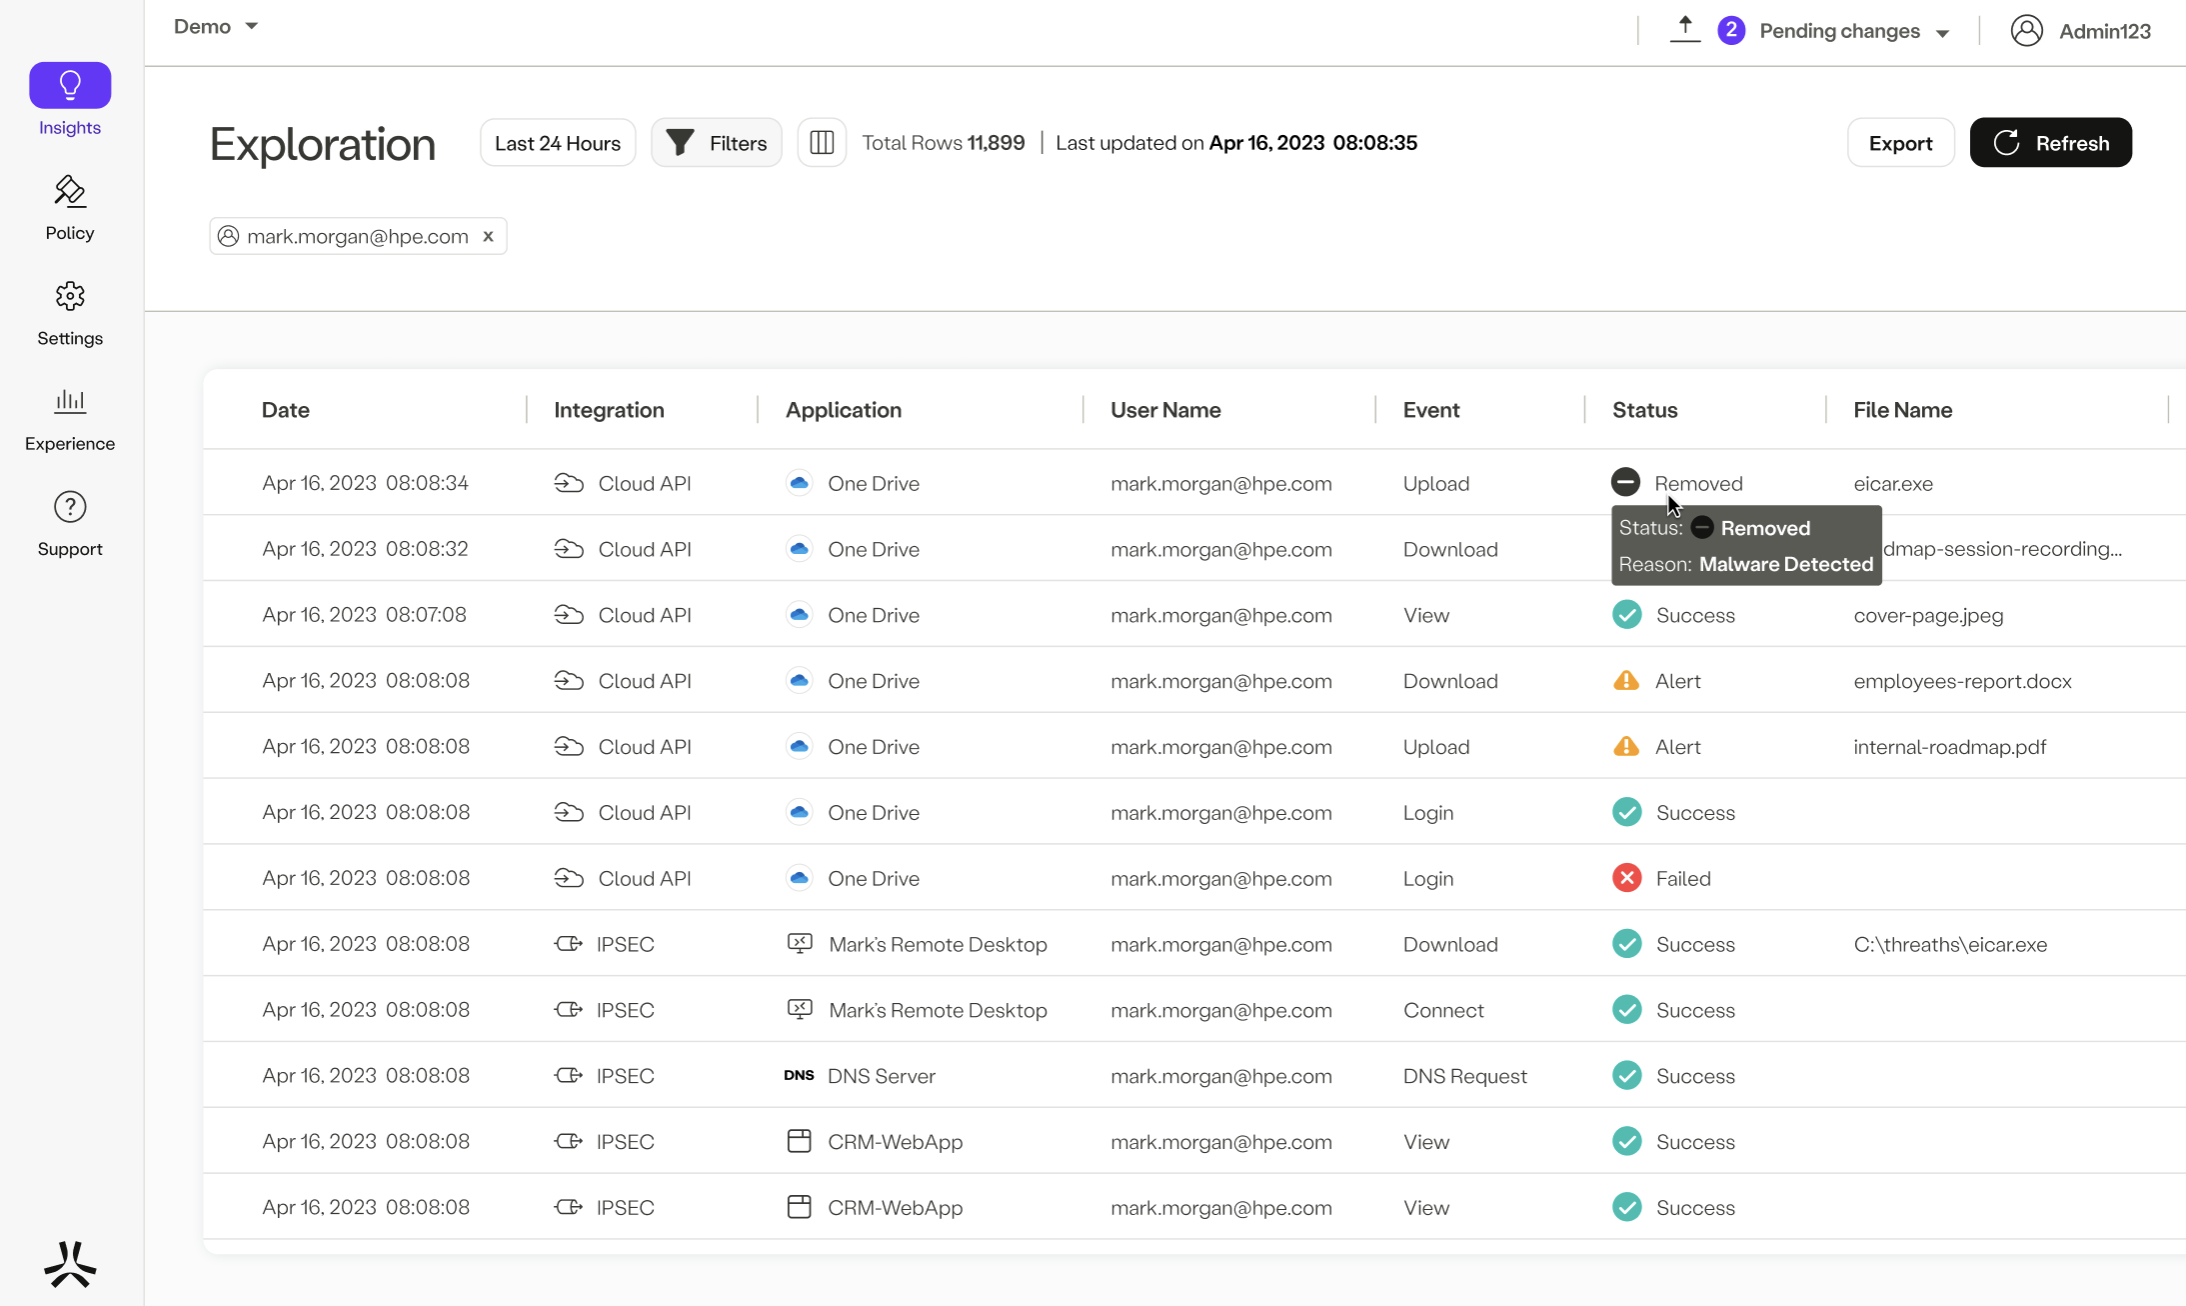2186x1306 pixels.
Task: Click the red Failed status icon
Action: pyautogui.click(x=1626, y=878)
